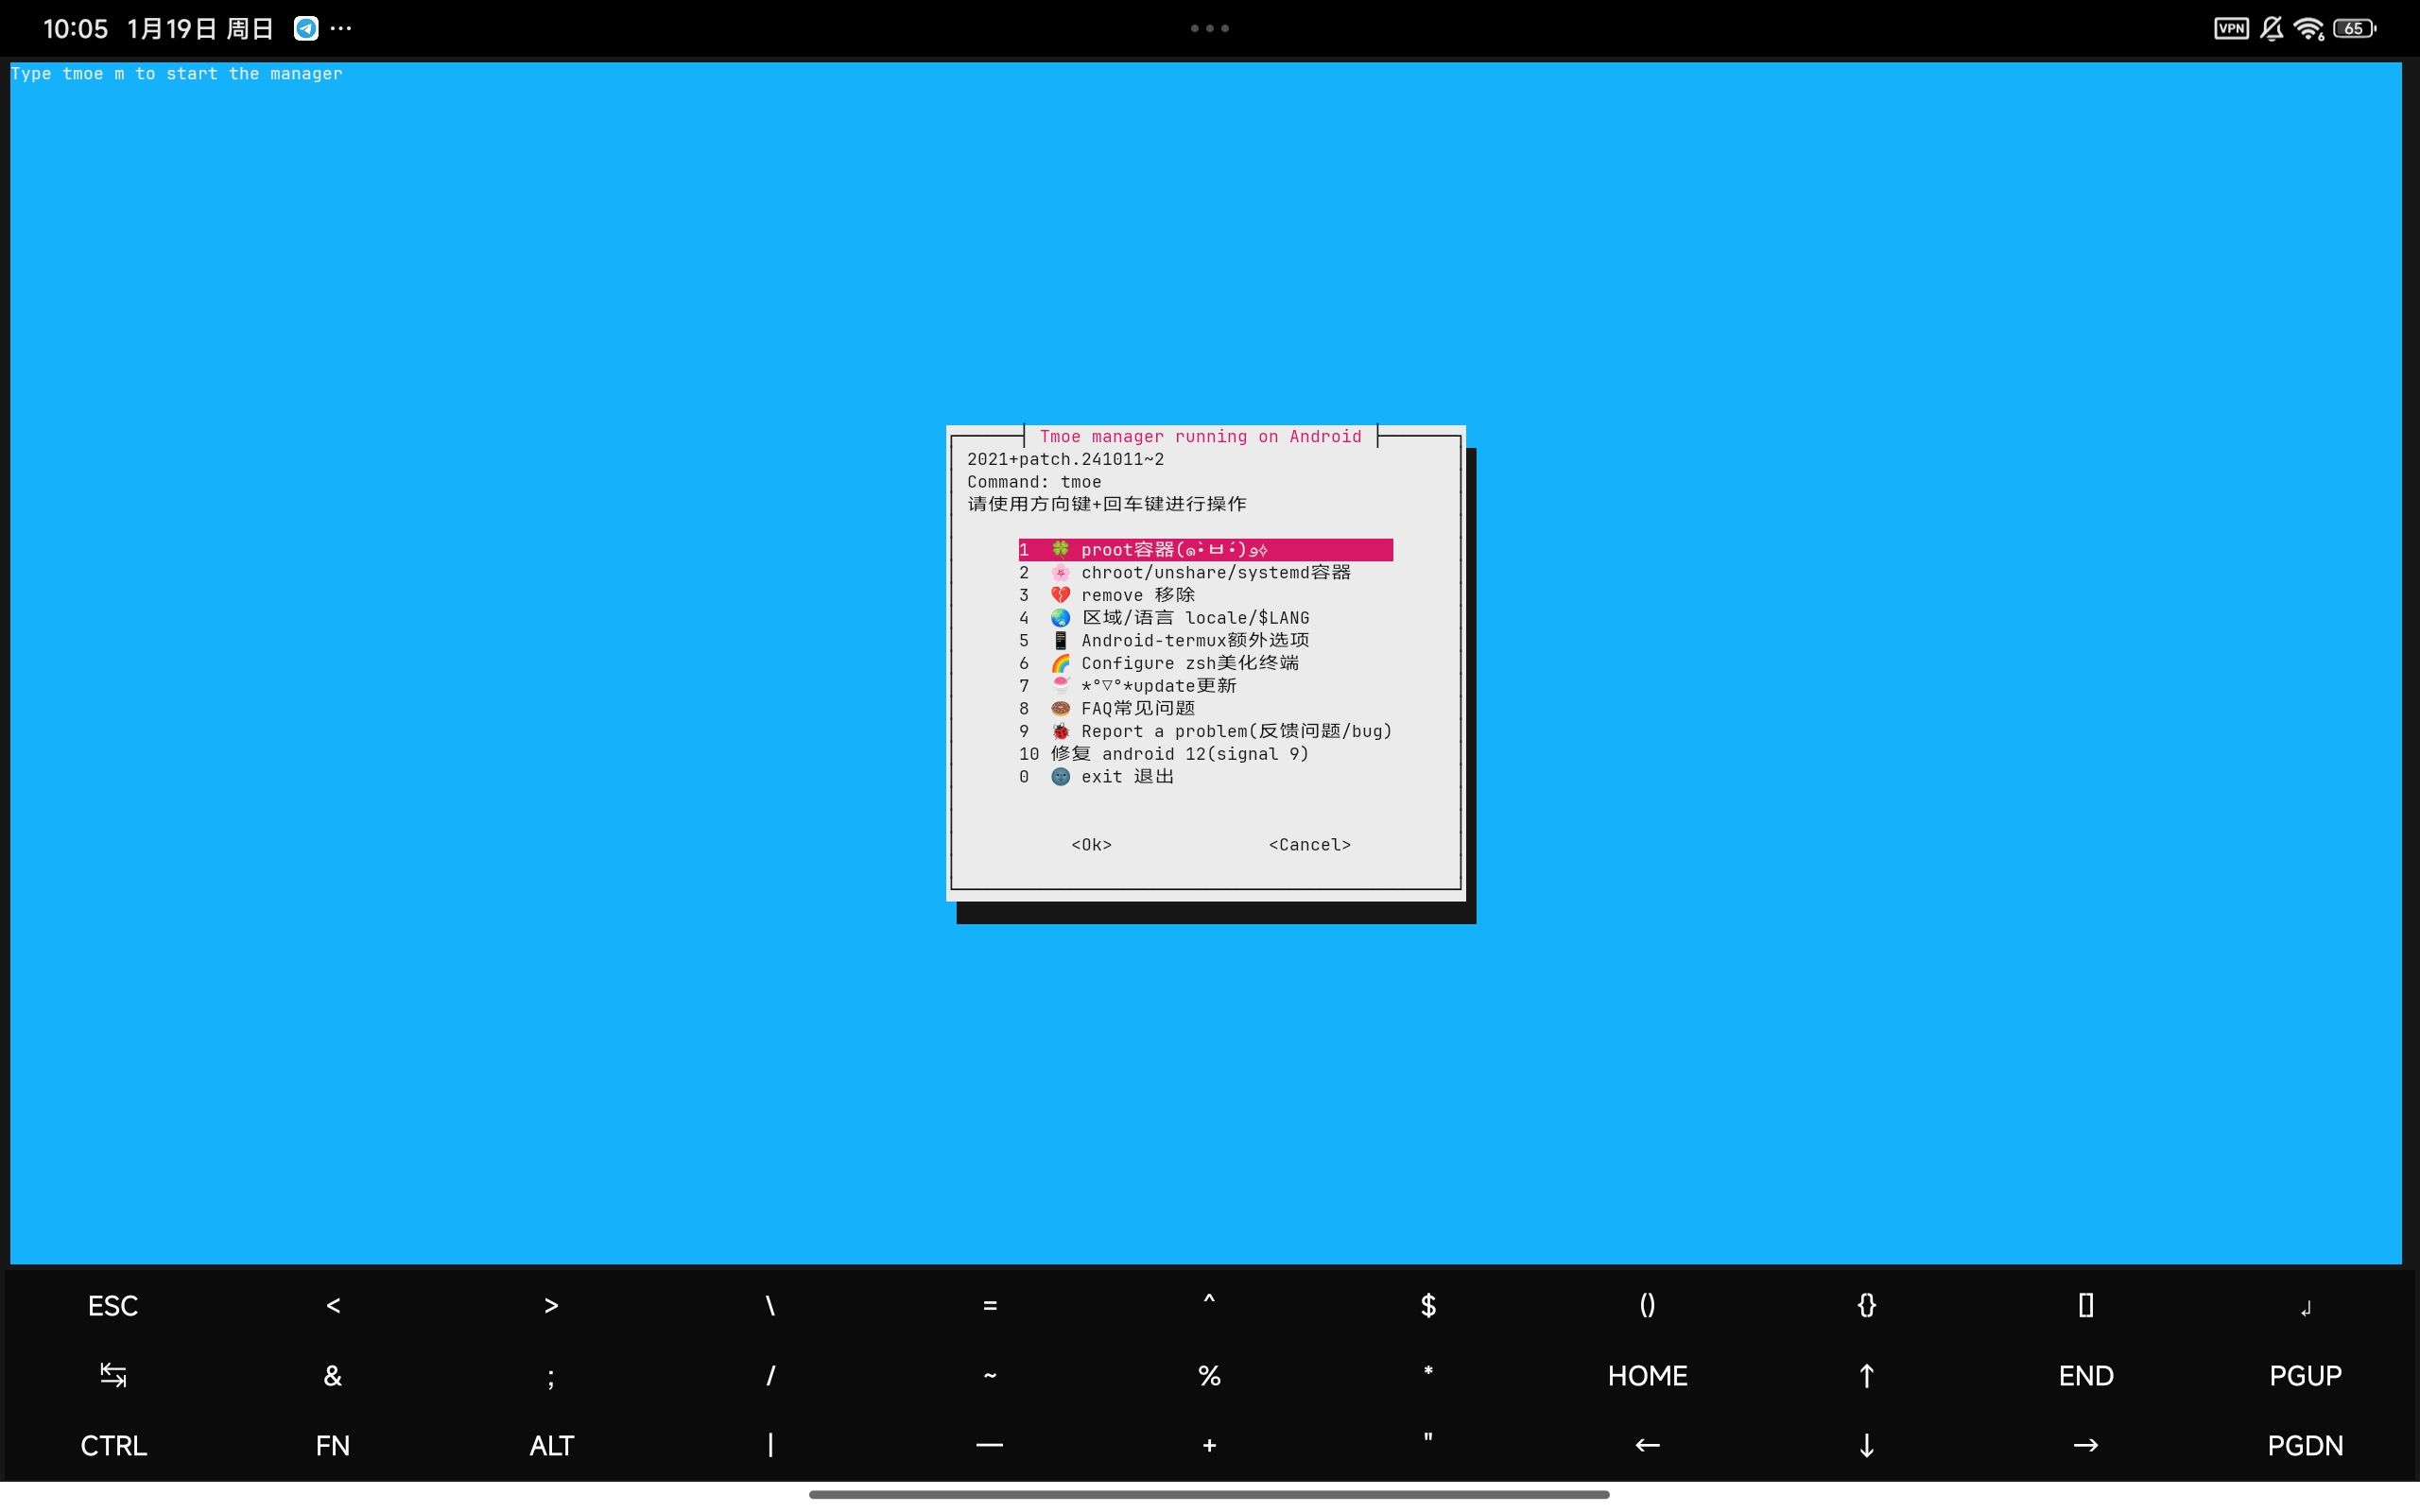This screenshot has width=2420, height=1512.
Task: Tap the battery indicator icon
Action: [x=2355, y=28]
